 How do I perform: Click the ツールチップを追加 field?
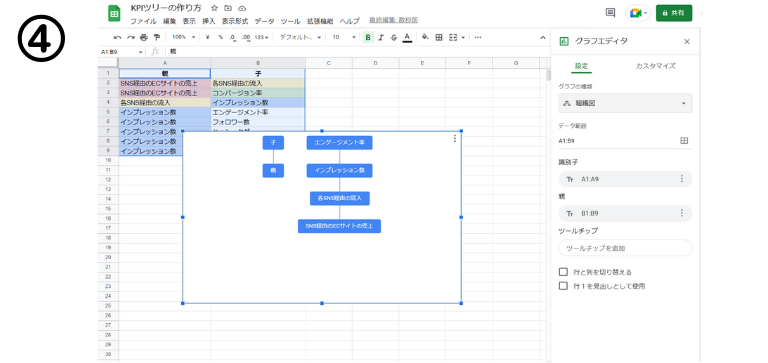[625, 248]
